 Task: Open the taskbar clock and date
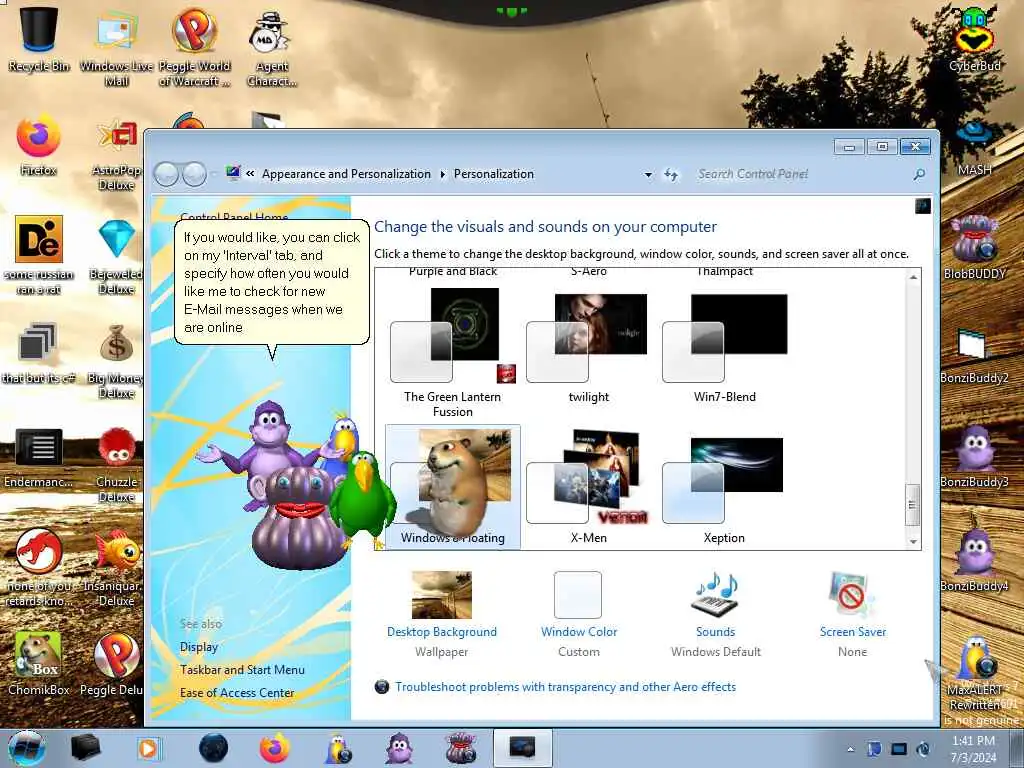pos(973,749)
